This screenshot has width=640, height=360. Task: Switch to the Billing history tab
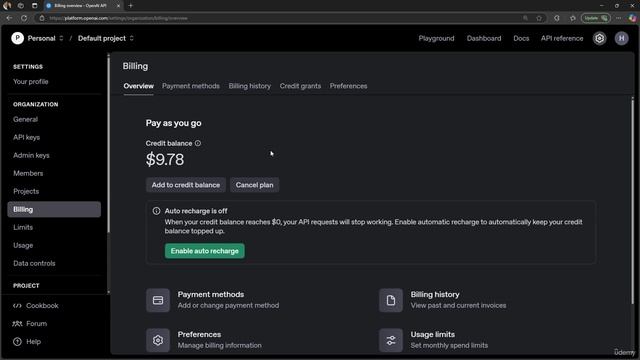(x=249, y=86)
